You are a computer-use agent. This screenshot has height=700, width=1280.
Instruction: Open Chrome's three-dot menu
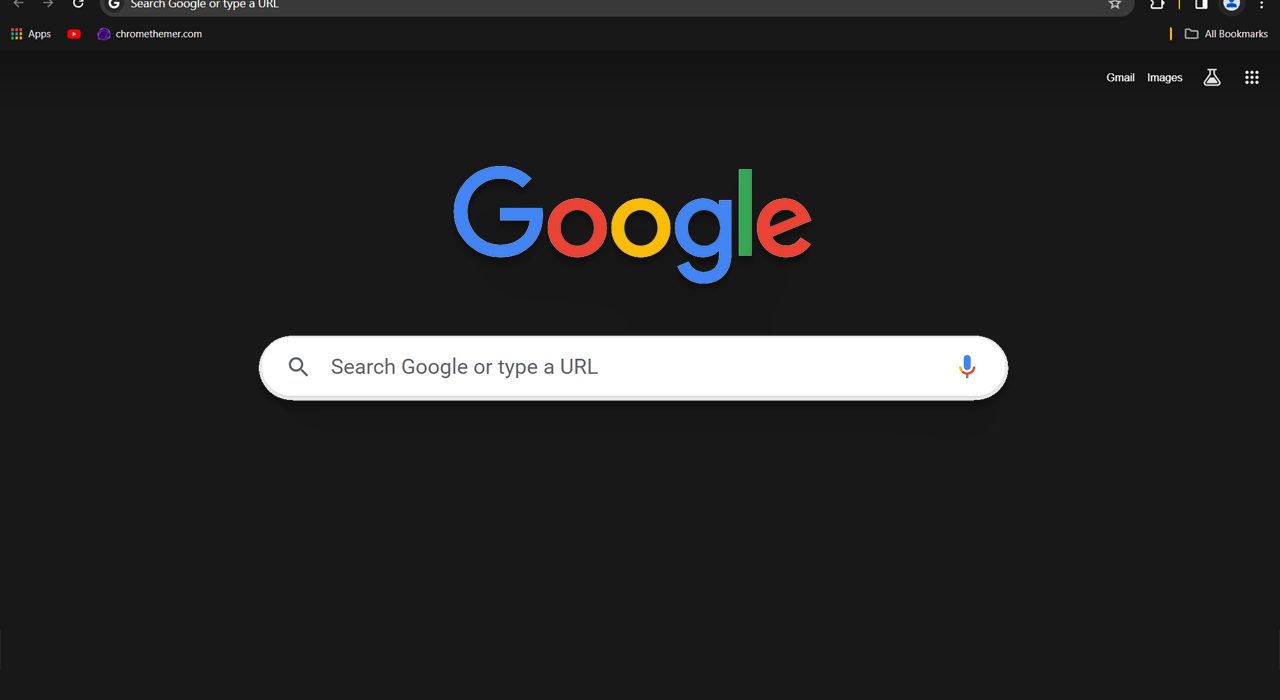1262,4
